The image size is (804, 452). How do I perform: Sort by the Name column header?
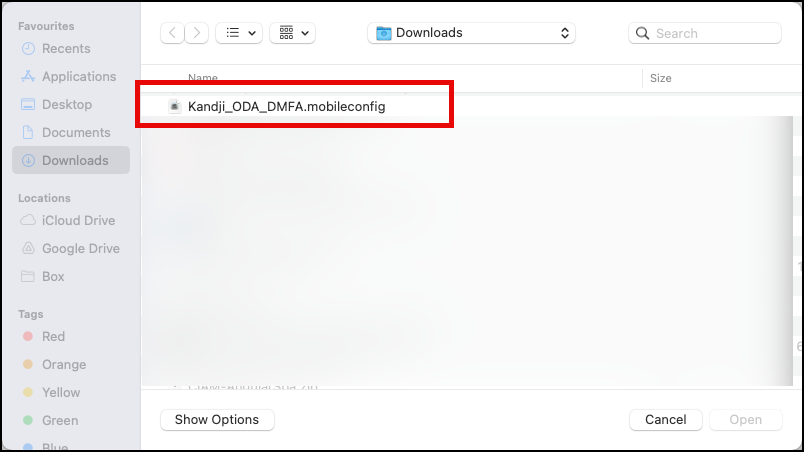[x=203, y=77]
